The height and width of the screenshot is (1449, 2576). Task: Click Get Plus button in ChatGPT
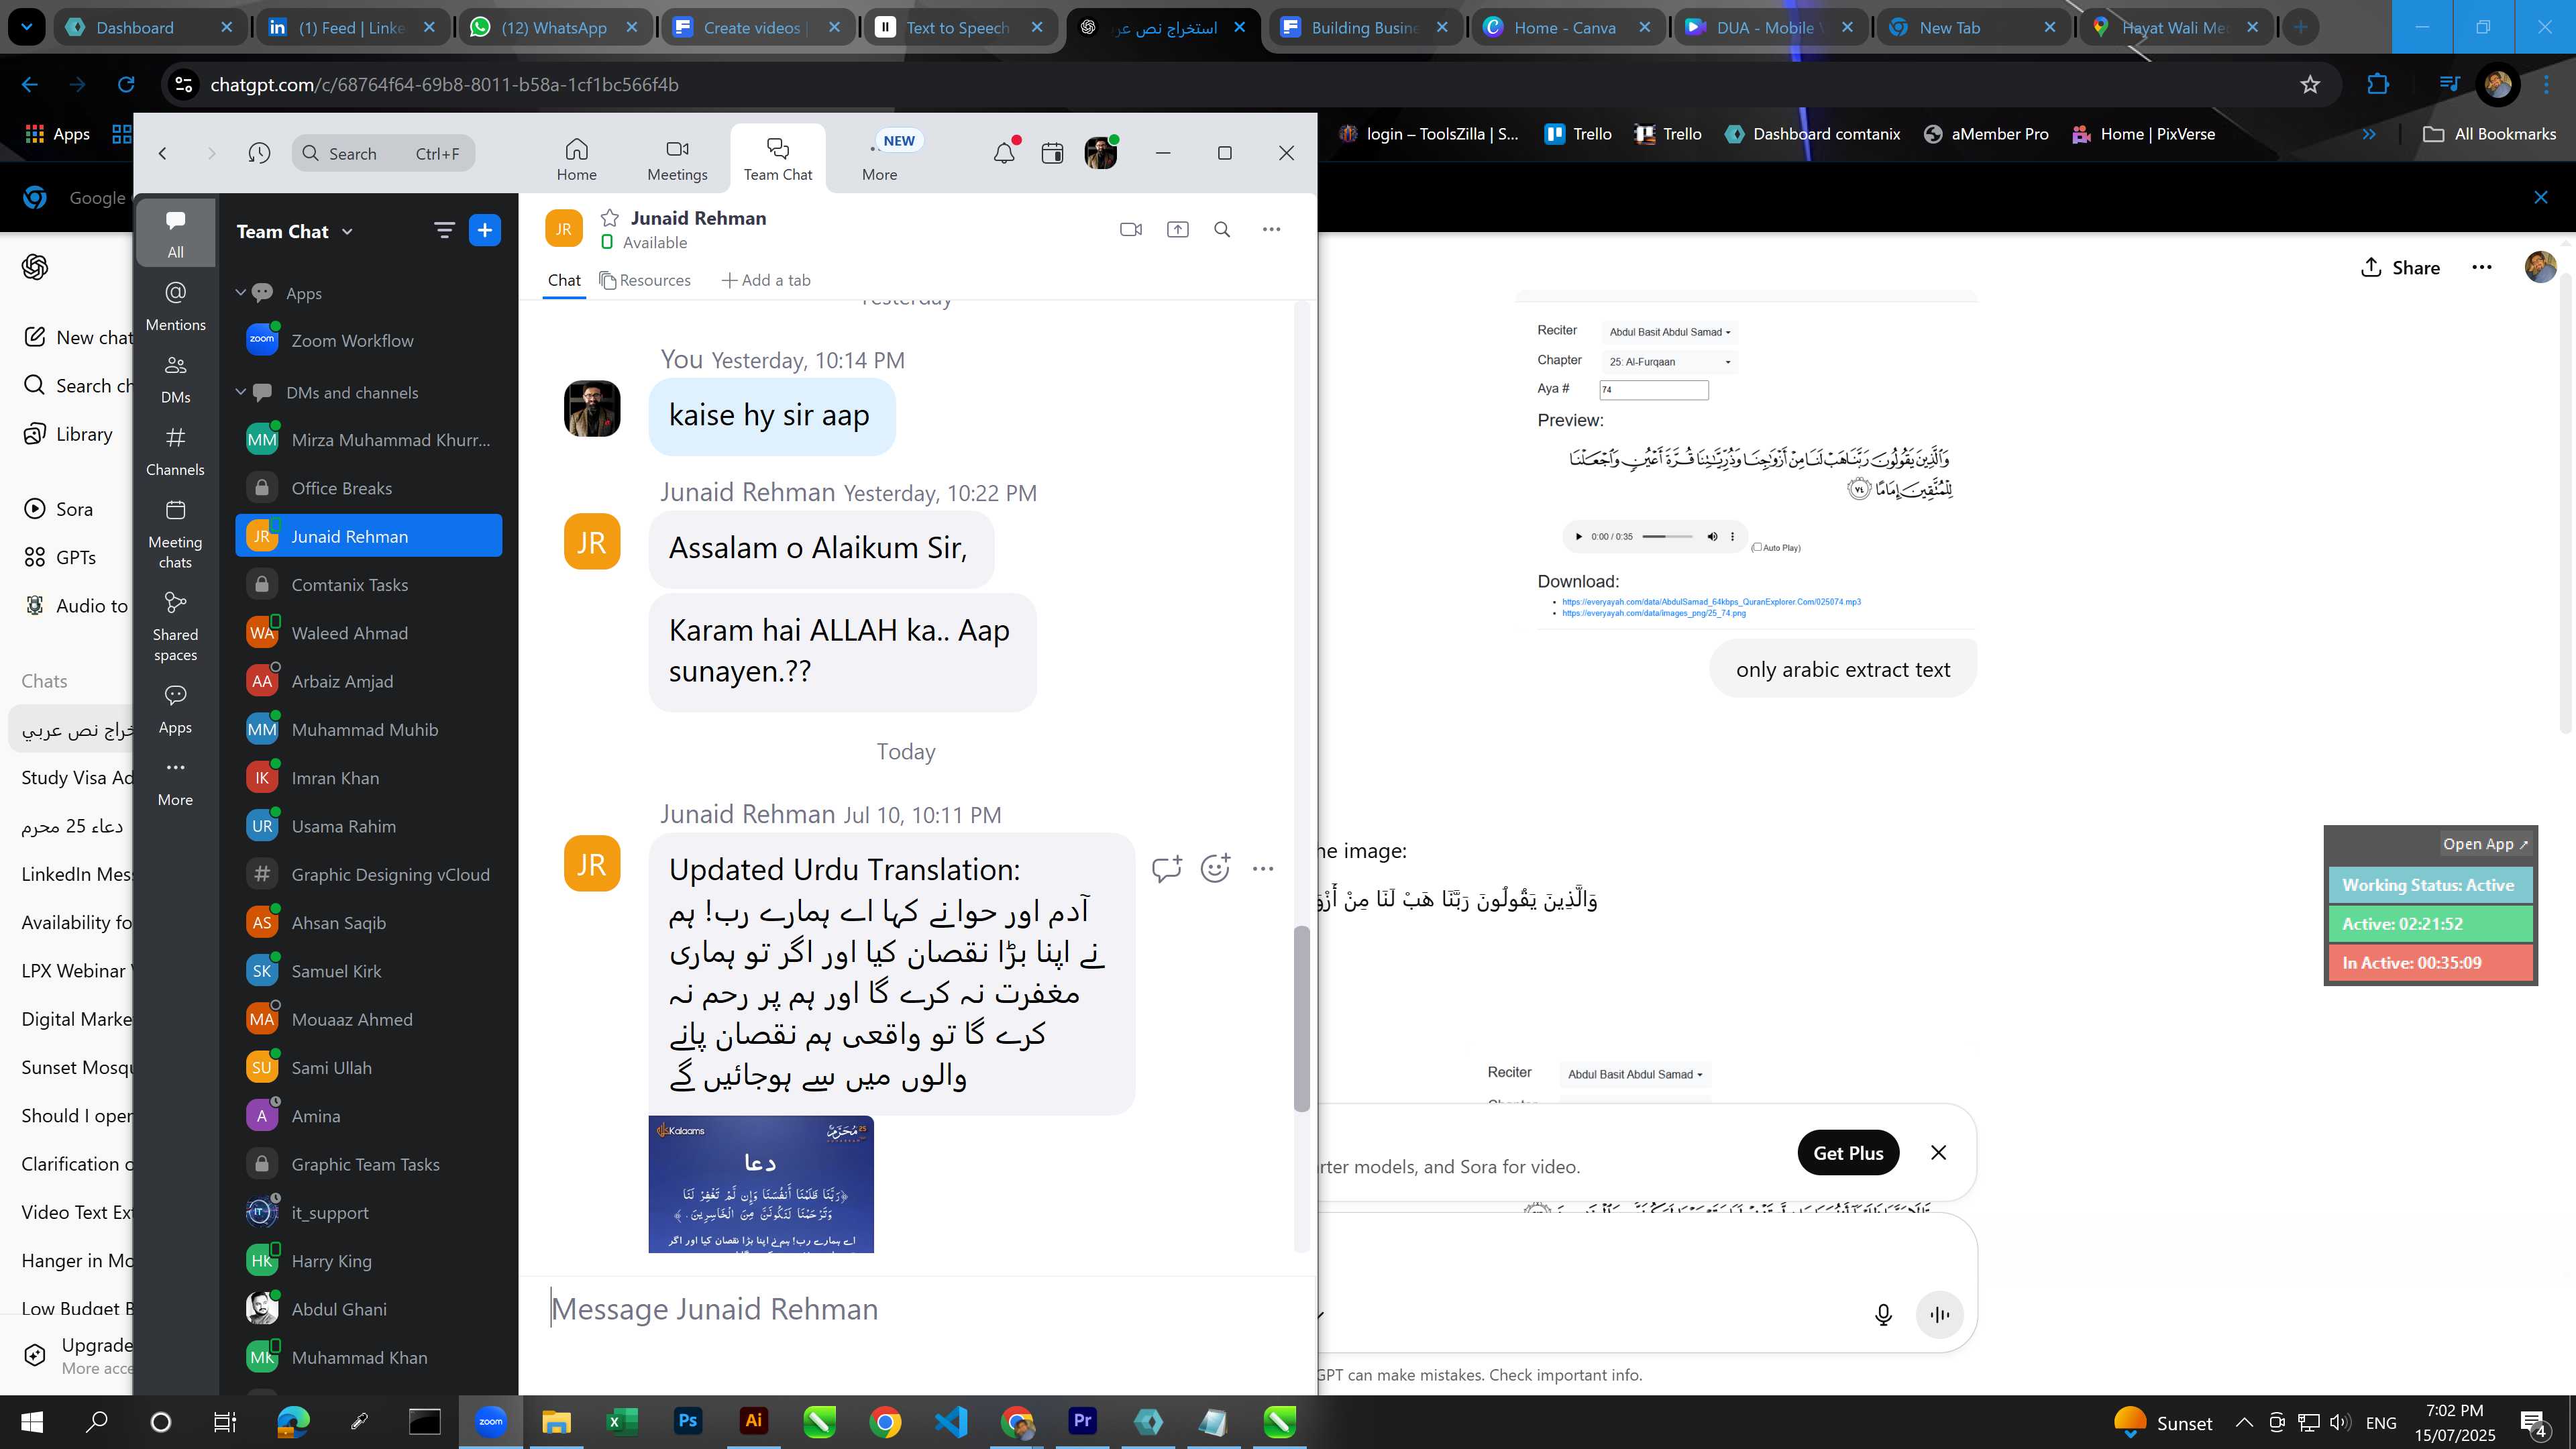[x=1848, y=1153]
